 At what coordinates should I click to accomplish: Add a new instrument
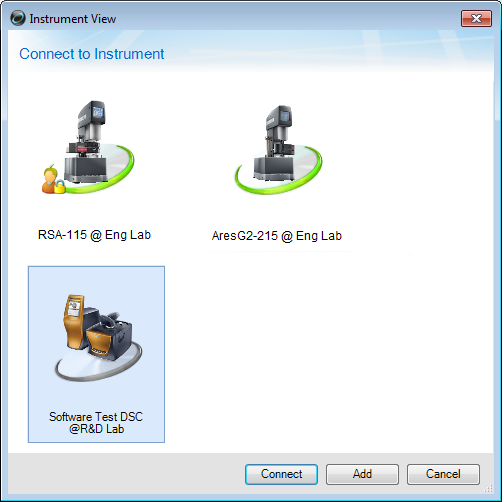coord(362,474)
